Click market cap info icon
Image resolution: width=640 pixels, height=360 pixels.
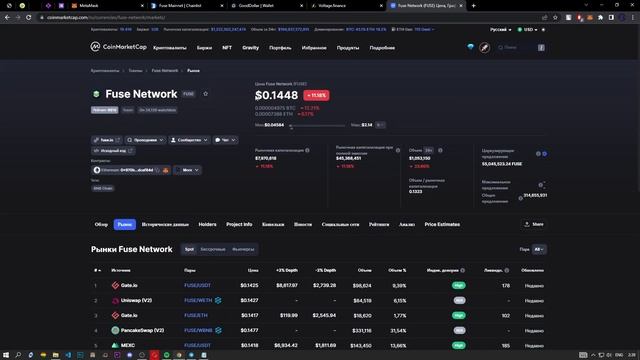click(x=307, y=150)
